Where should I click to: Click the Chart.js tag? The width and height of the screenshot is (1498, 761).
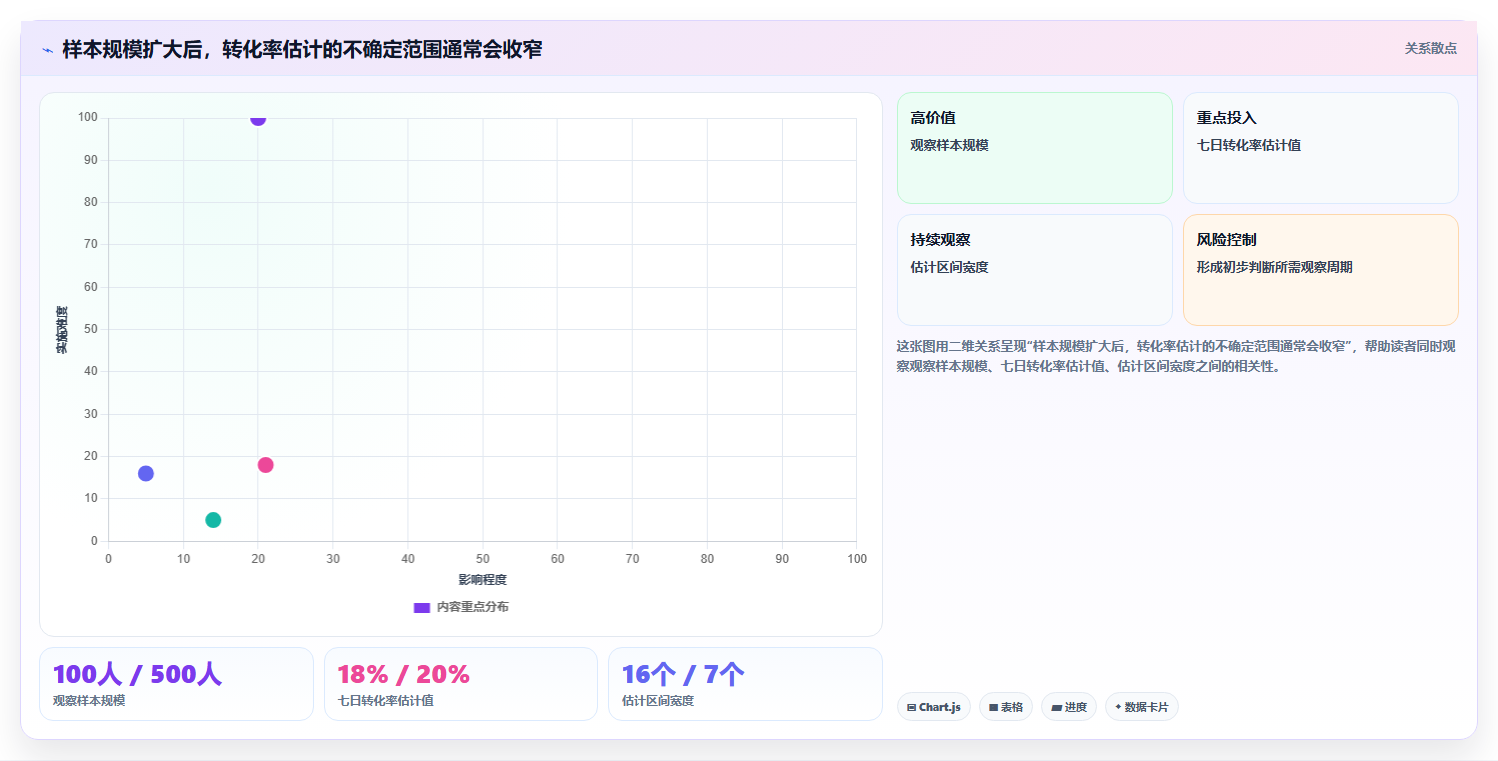[x=933, y=707]
